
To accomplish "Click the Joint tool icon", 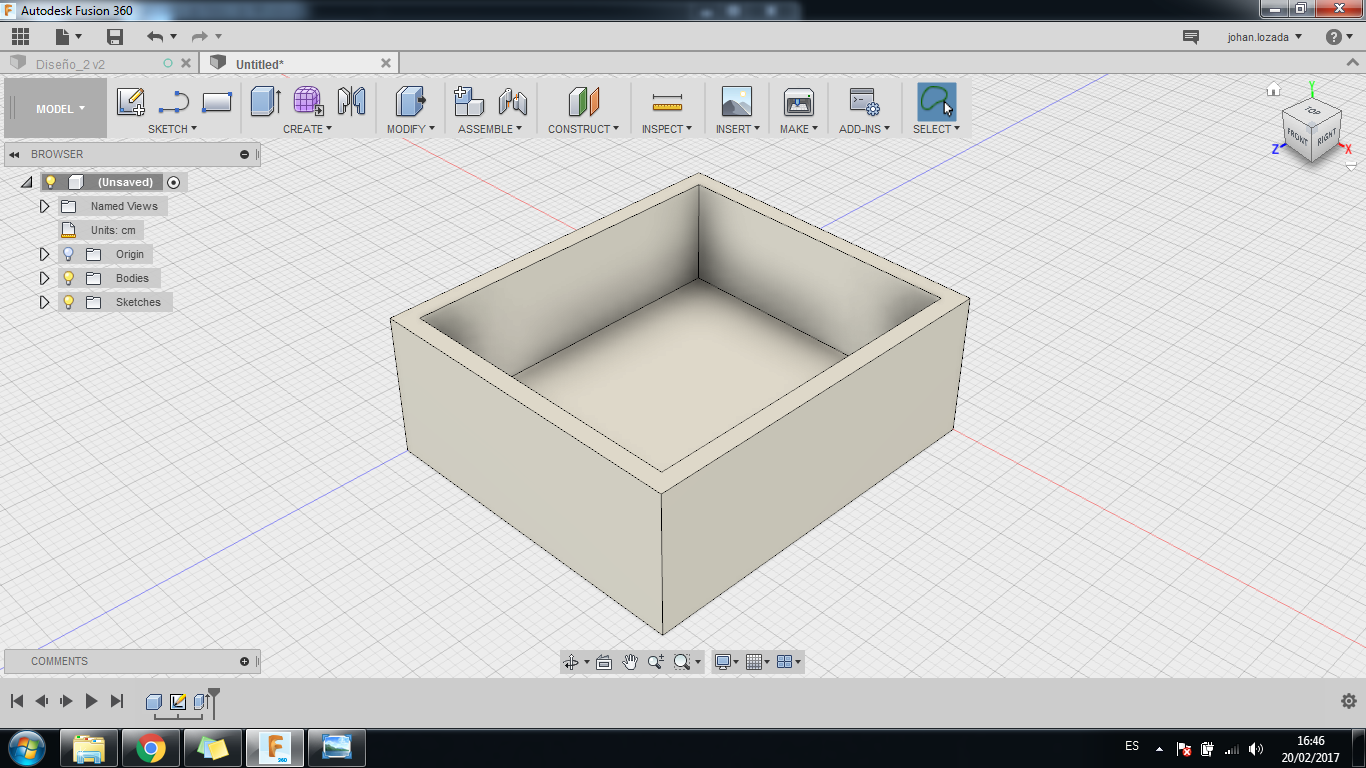I will click(513, 102).
